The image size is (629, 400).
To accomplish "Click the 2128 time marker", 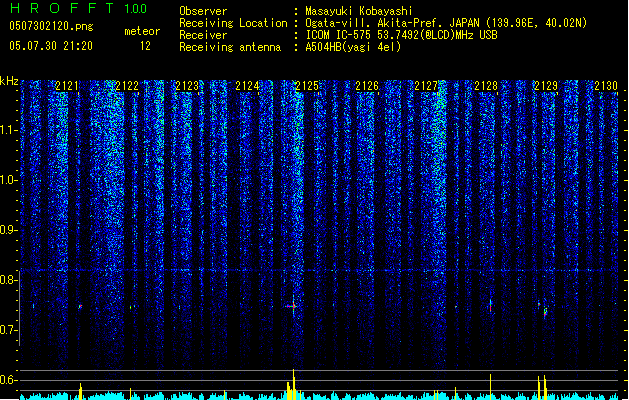I will click(486, 86).
